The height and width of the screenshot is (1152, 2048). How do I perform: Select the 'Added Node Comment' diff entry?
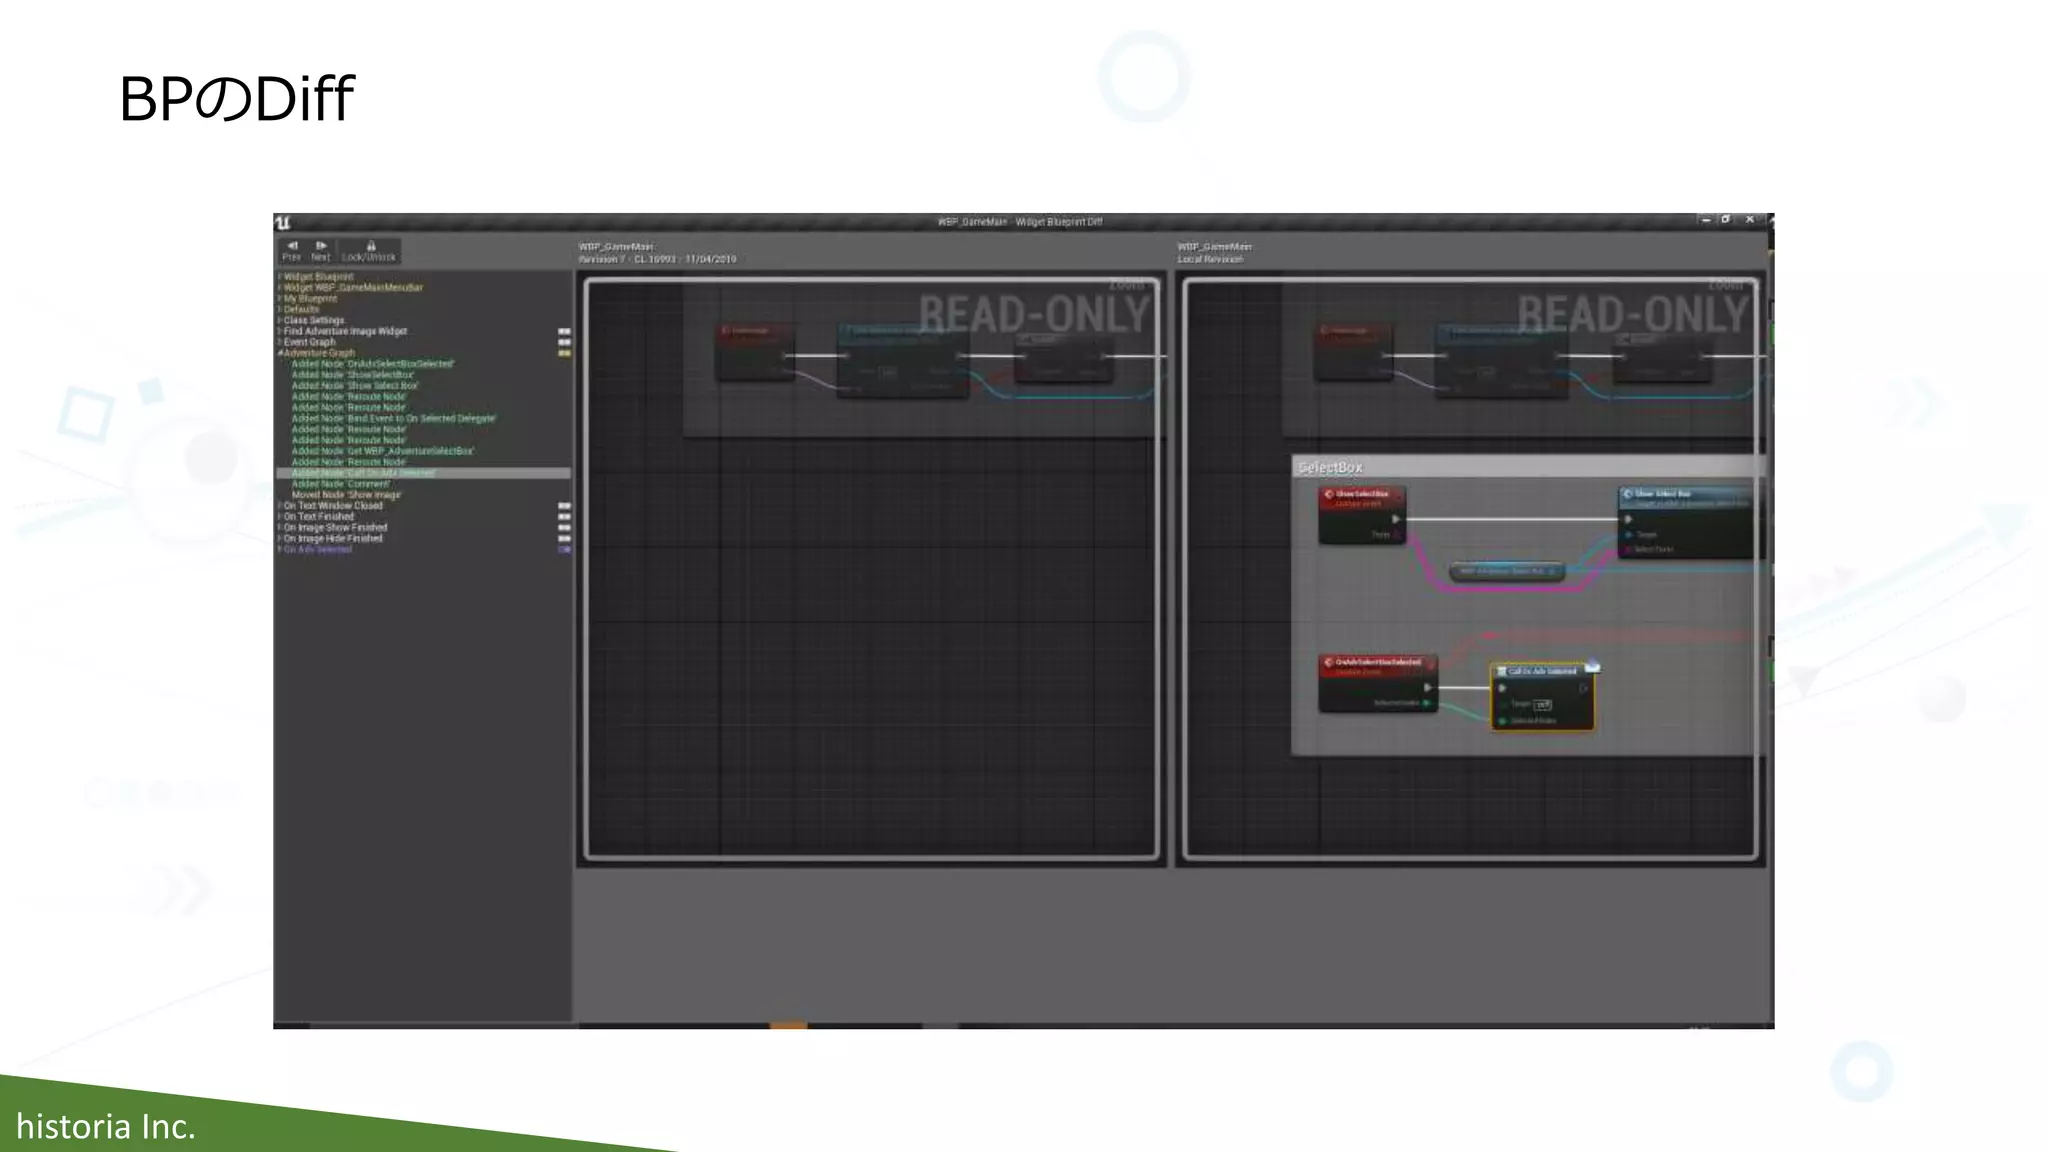point(340,484)
